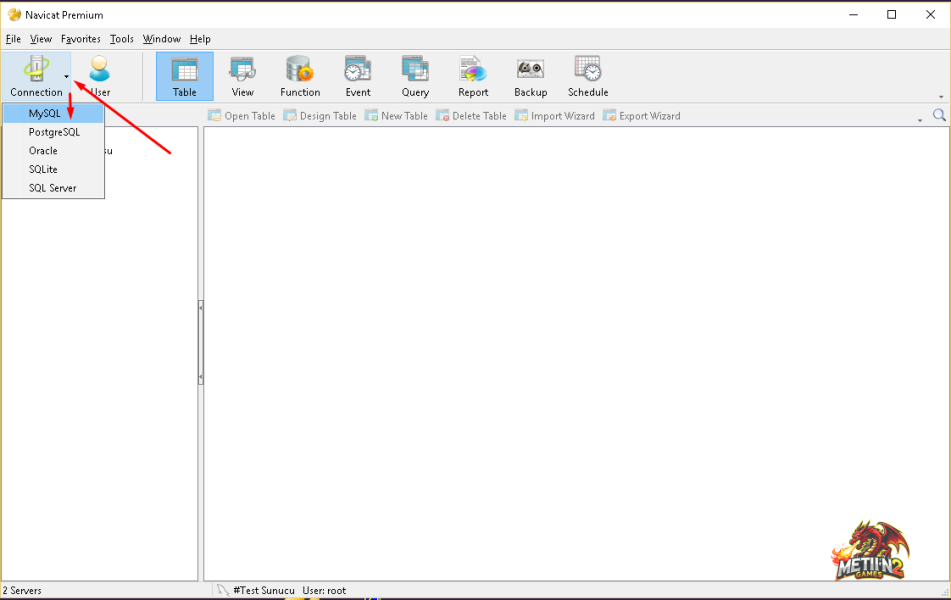Select the Table toolbar button
Image resolution: width=951 pixels, height=600 pixels.
184,76
